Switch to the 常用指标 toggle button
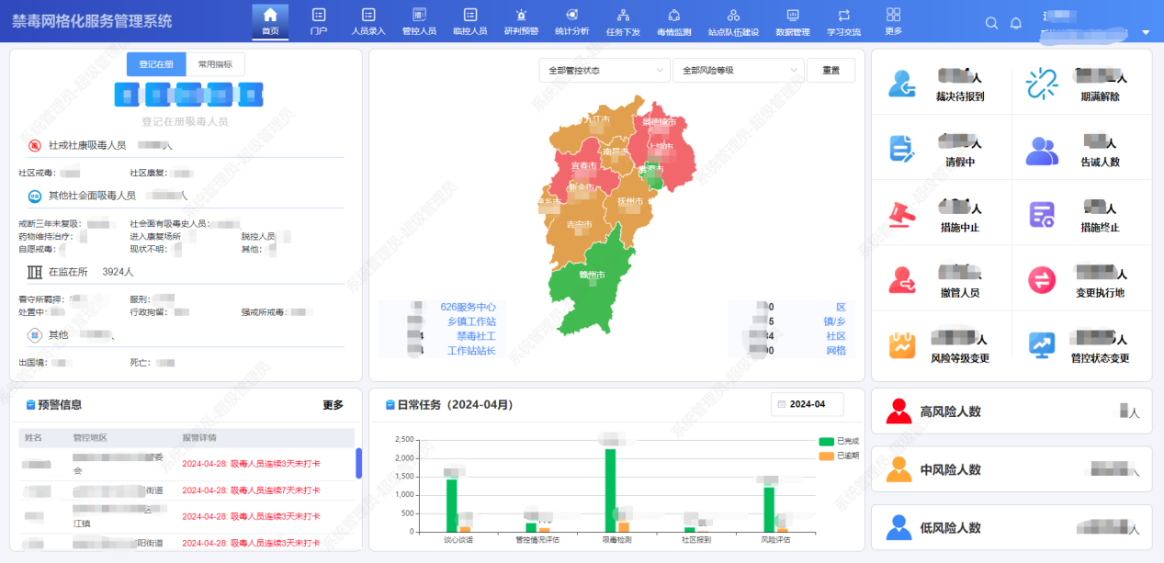1164x563 pixels. 214,64
